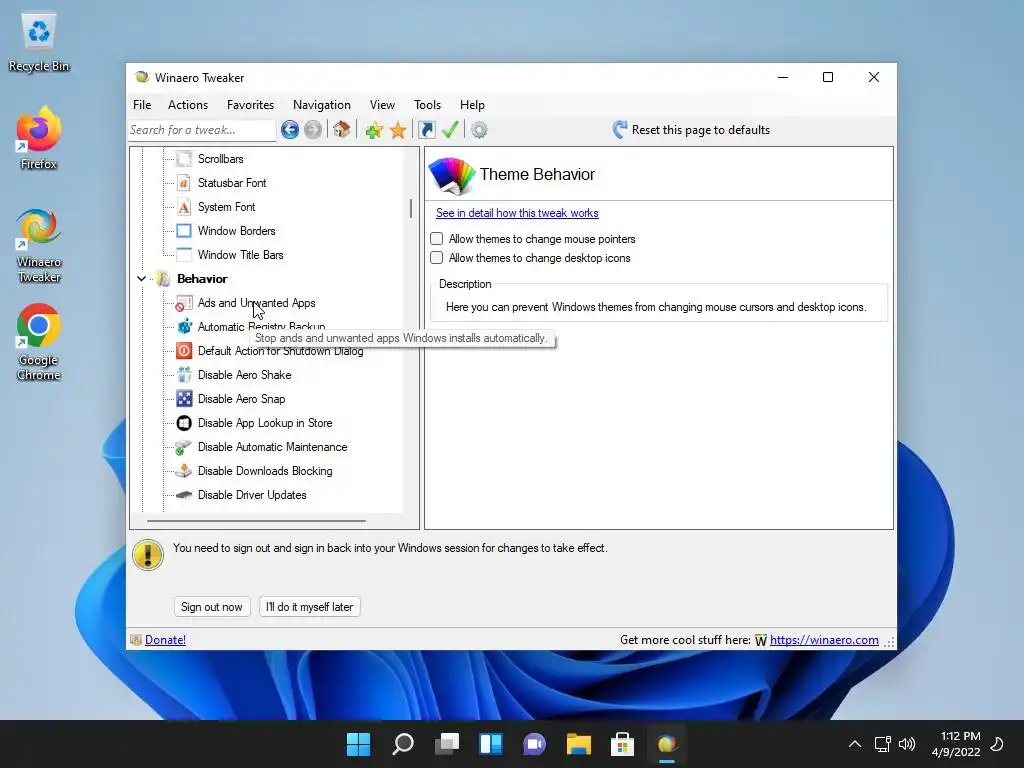The image size is (1024, 768).
Task: Select the Behavior category label
Action: click(x=202, y=279)
